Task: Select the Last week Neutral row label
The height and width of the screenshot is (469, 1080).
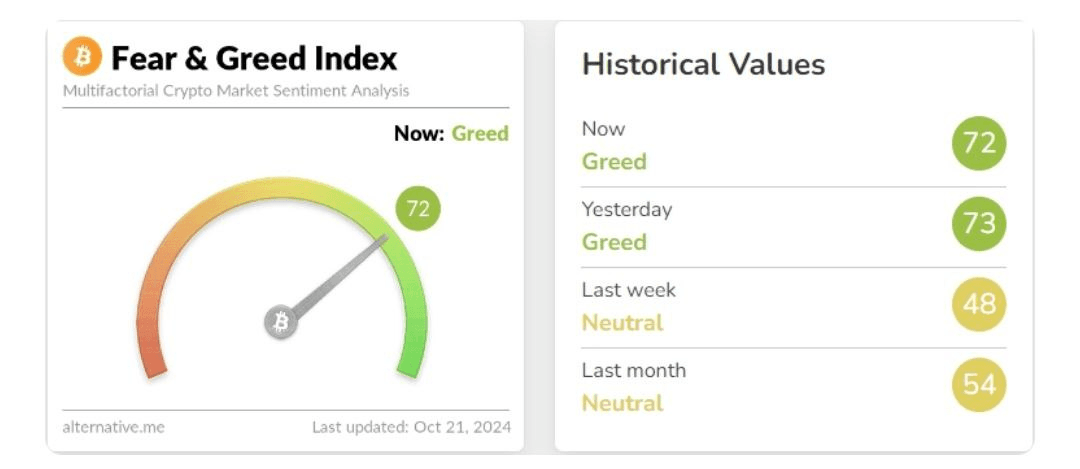Action: [629, 306]
